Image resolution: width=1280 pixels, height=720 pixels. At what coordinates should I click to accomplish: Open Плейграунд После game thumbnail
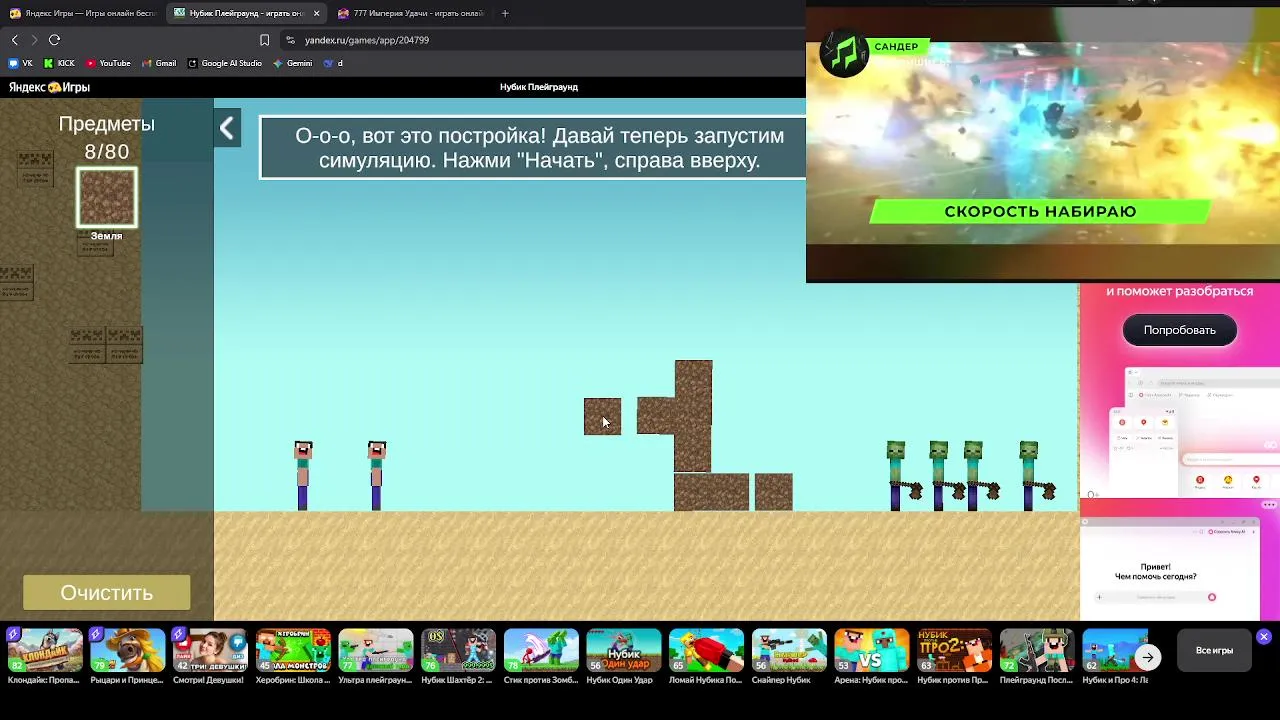coord(1037,651)
